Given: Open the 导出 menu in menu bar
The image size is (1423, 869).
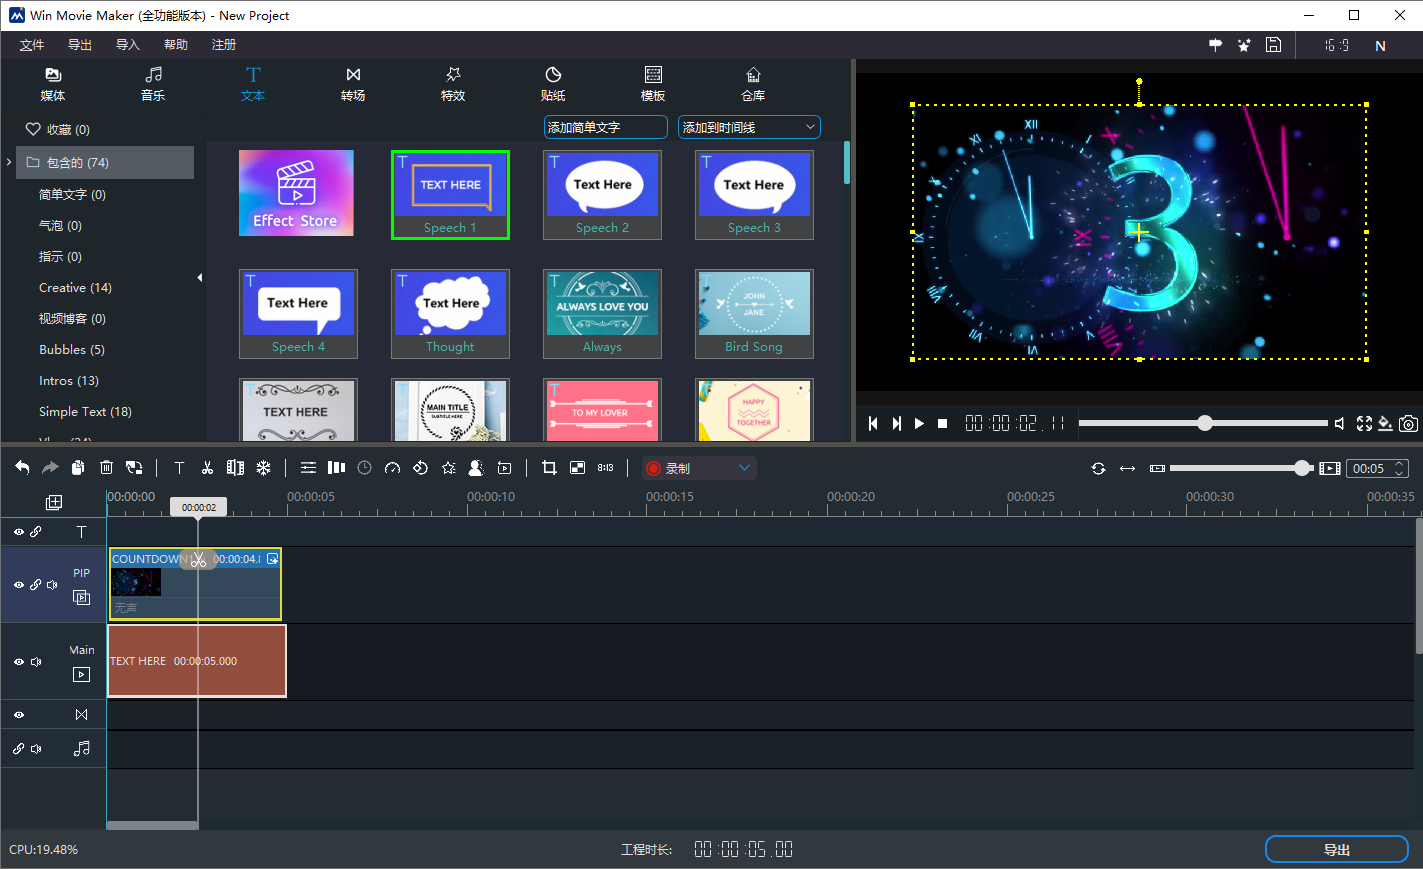Looking at the screenshot, I should pos(80,45).
